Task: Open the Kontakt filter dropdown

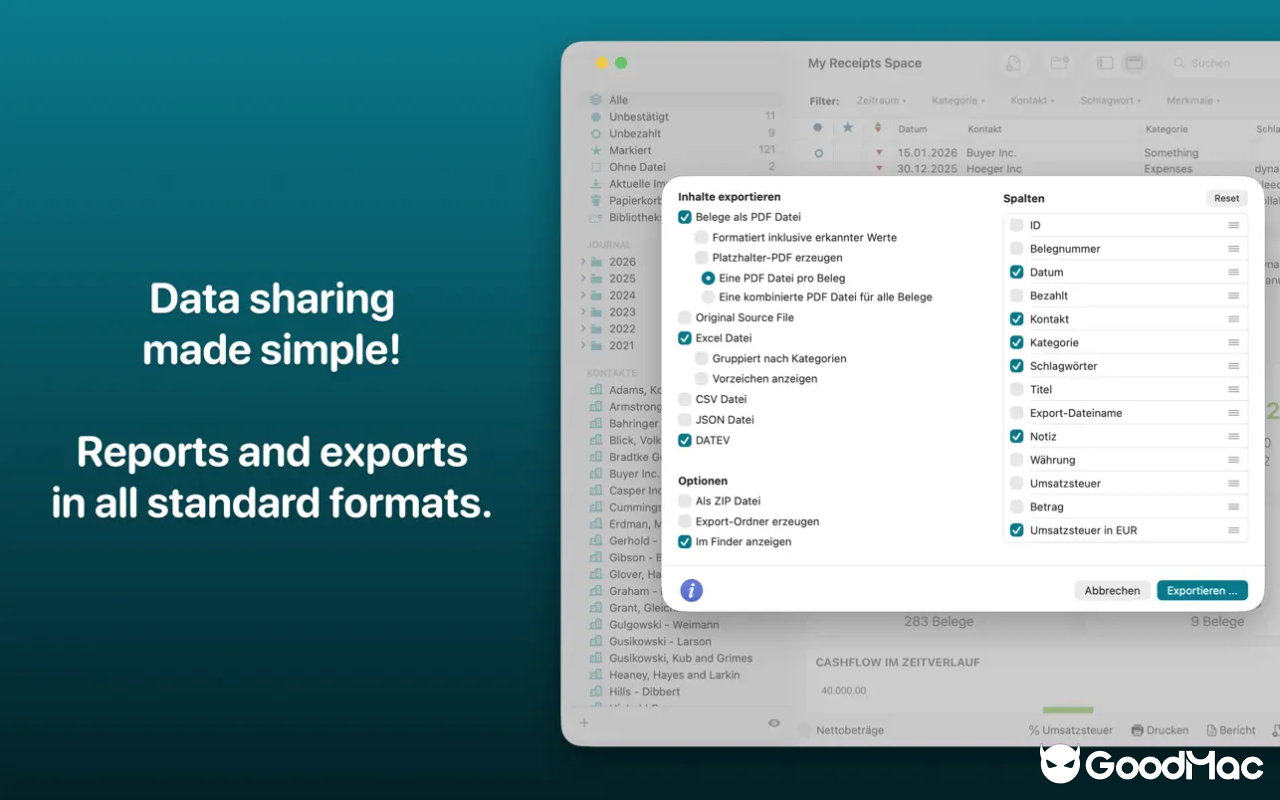Action: coord(1033,101)
